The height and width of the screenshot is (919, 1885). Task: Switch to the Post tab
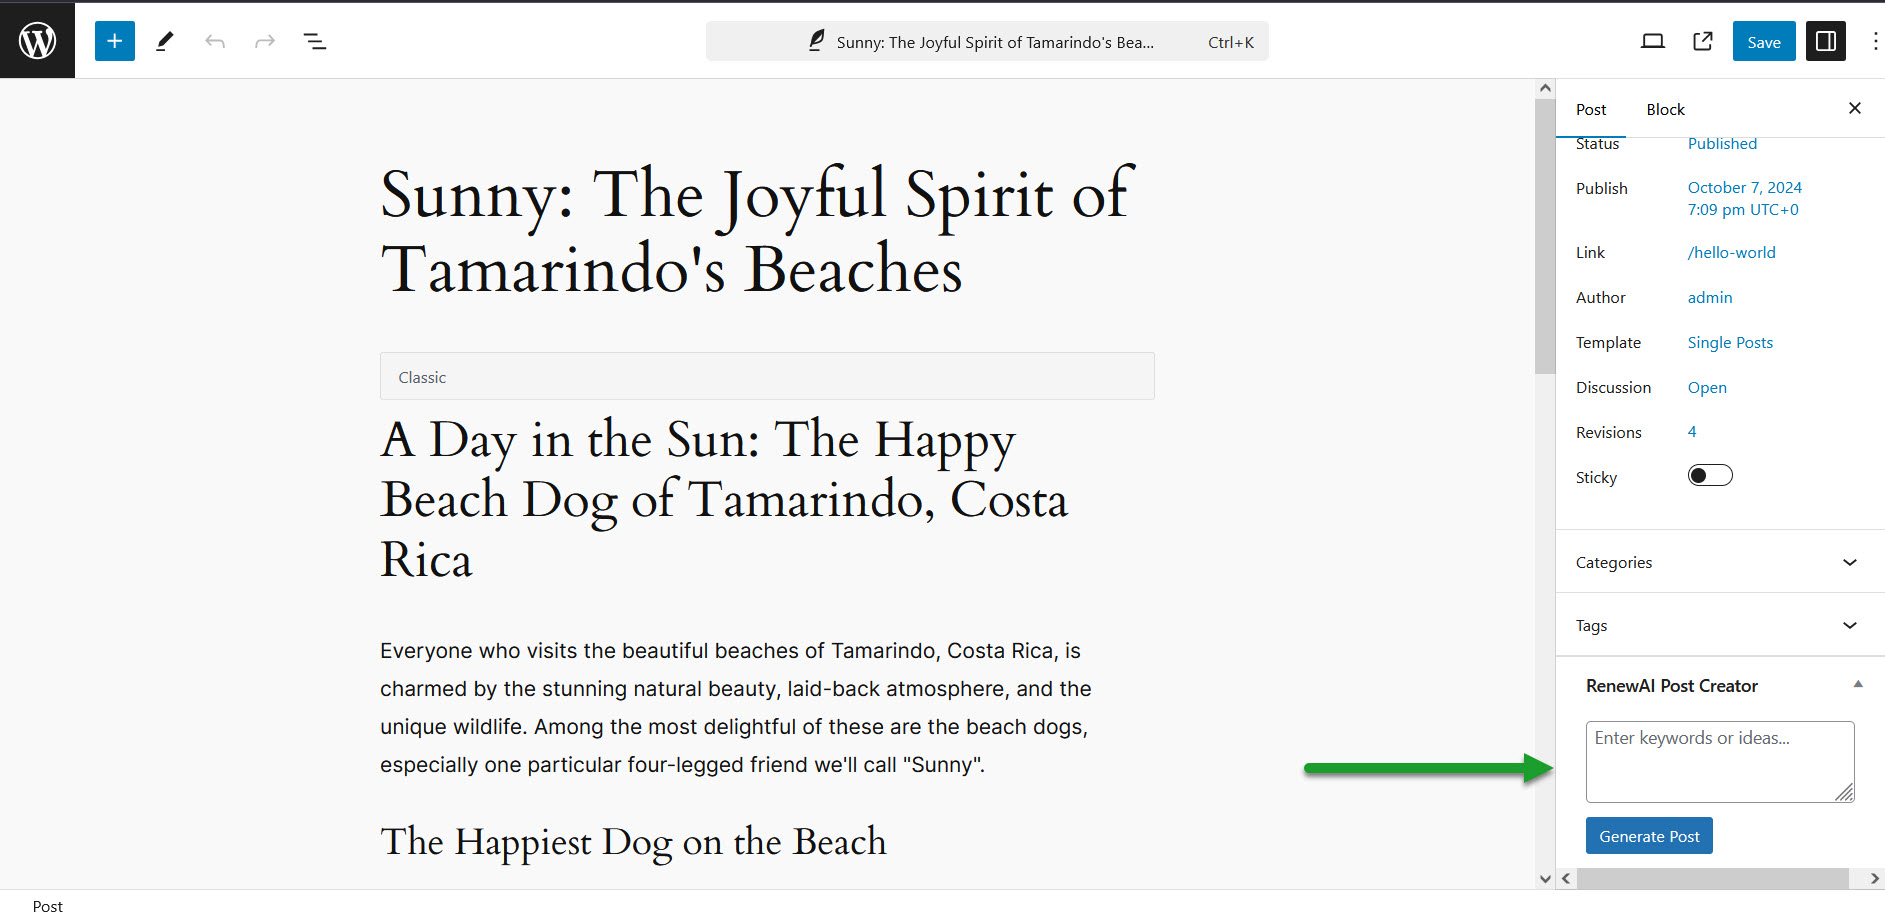tap(1591, 109)
